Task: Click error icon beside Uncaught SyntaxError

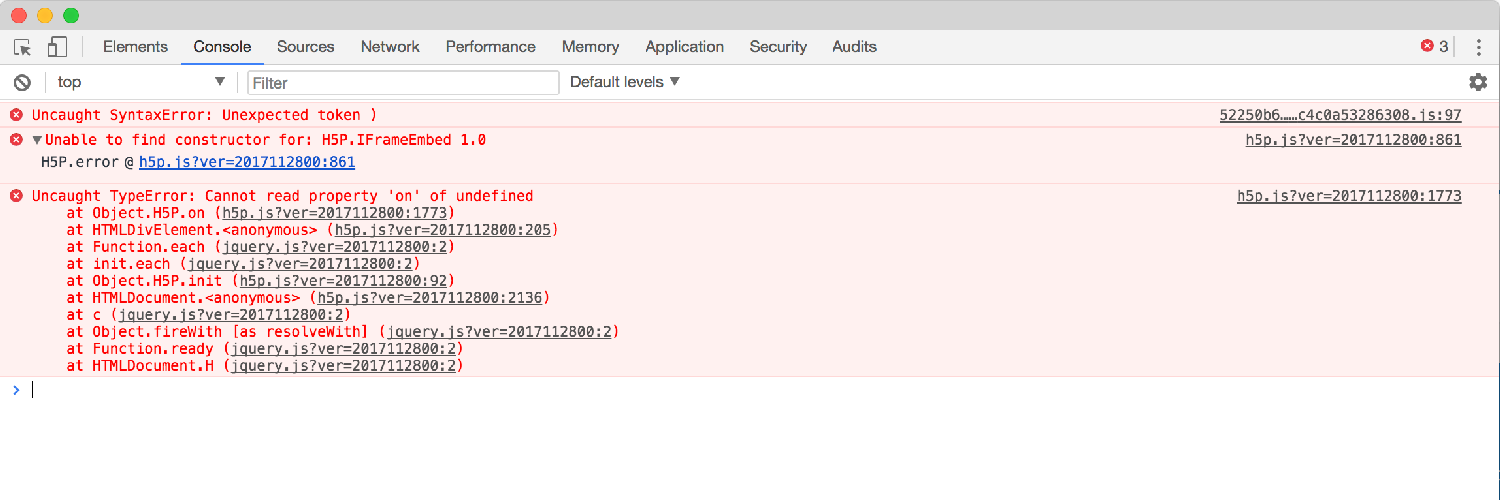Action: pyautogui.click(x=16, y=115)
